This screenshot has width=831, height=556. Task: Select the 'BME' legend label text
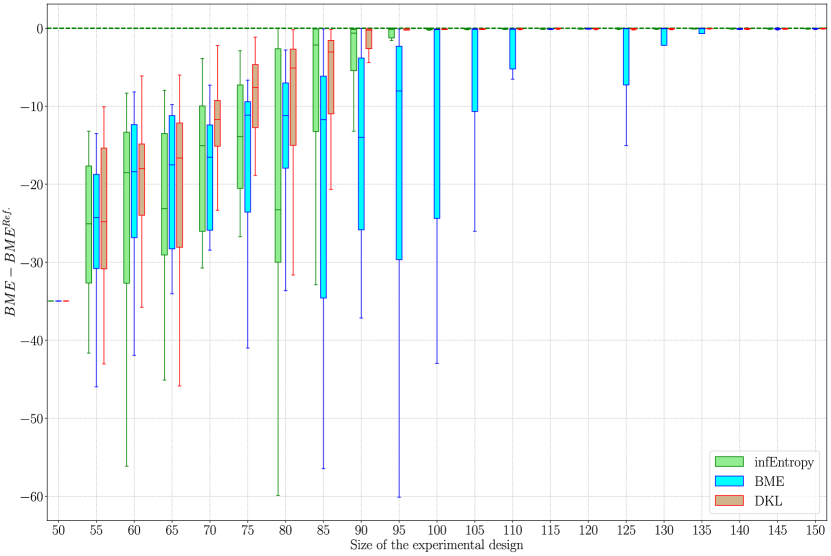tap(769, 481)
